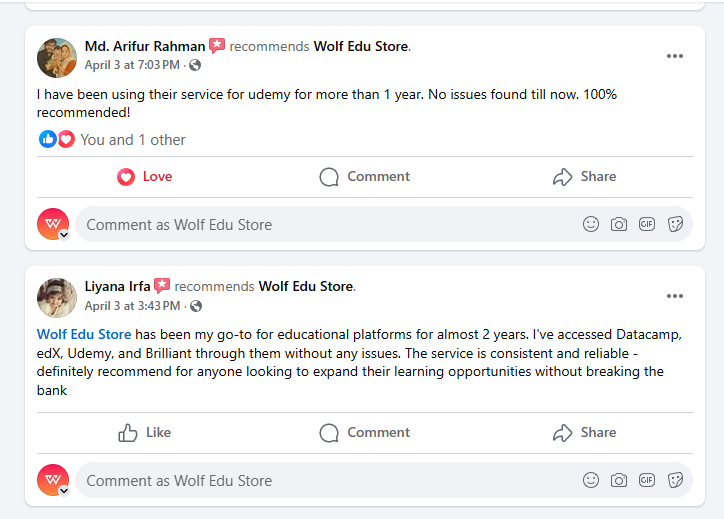Choose GIF for comment on Liyana's post
This screenshot has height=519, width=724.
[x=647, y=480]
